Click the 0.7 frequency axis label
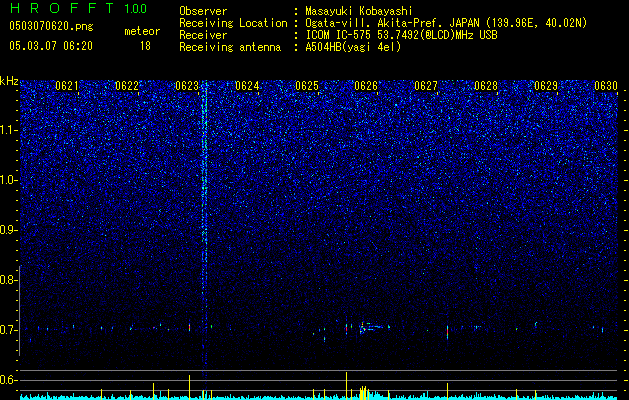 point(8,330)
